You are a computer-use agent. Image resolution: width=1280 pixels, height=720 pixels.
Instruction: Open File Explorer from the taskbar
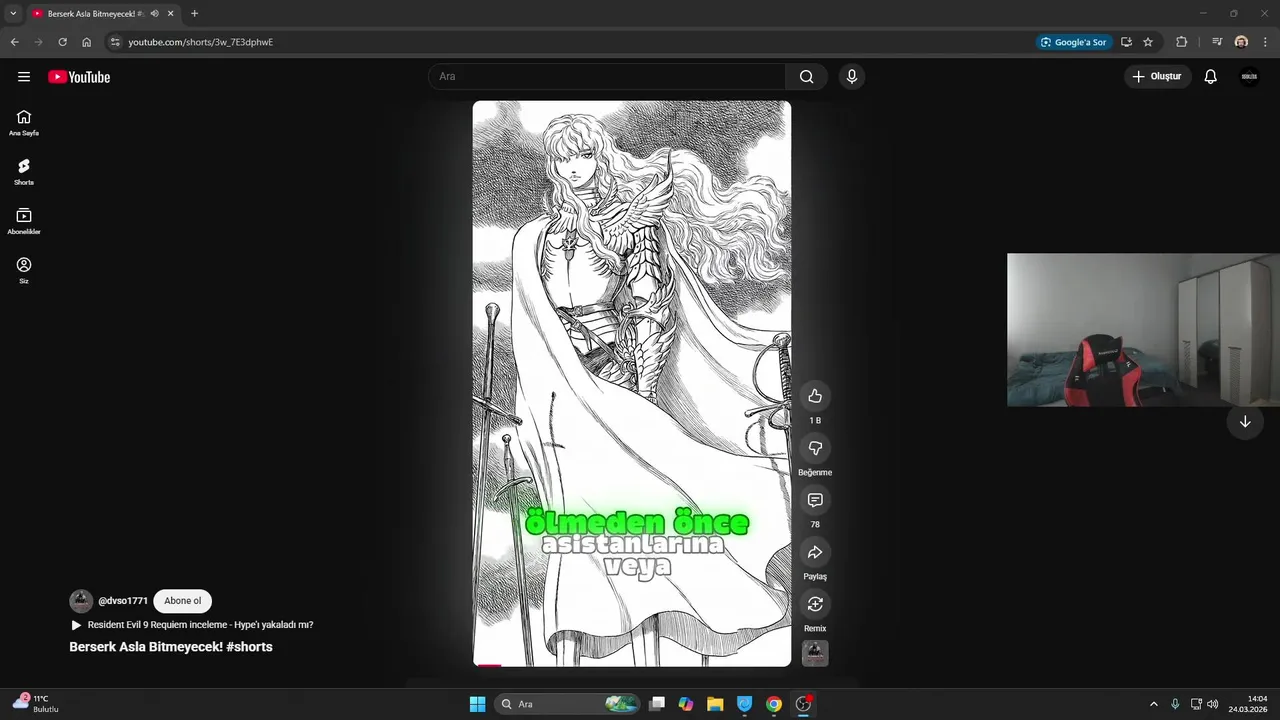pyautogui.click(x=715, y=704)
